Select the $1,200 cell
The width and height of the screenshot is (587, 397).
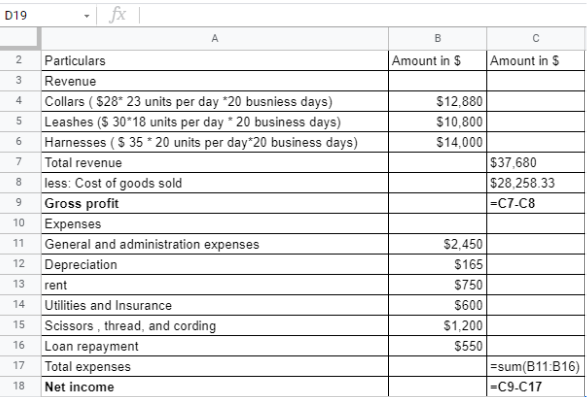point(438,325)
